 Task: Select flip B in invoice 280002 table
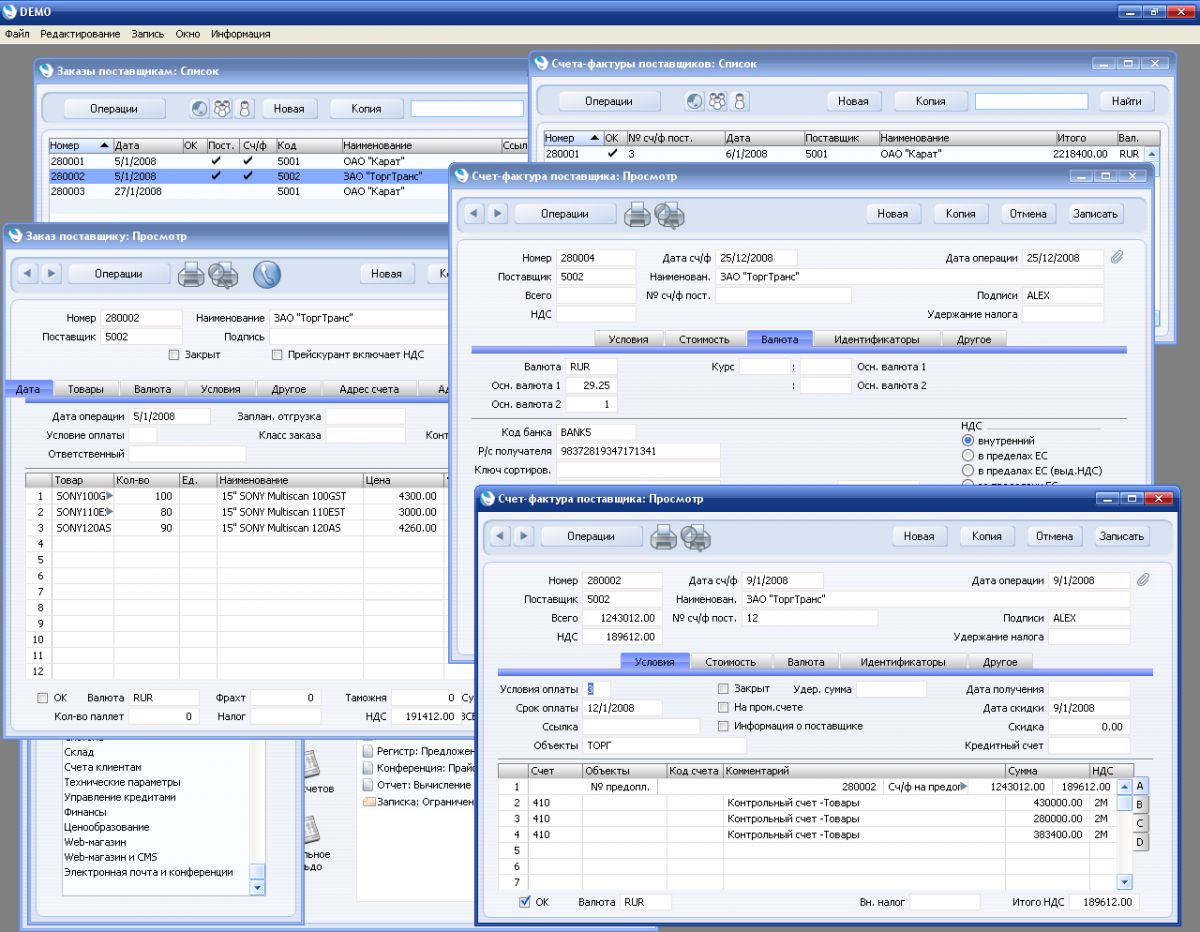click(1140, 804)
